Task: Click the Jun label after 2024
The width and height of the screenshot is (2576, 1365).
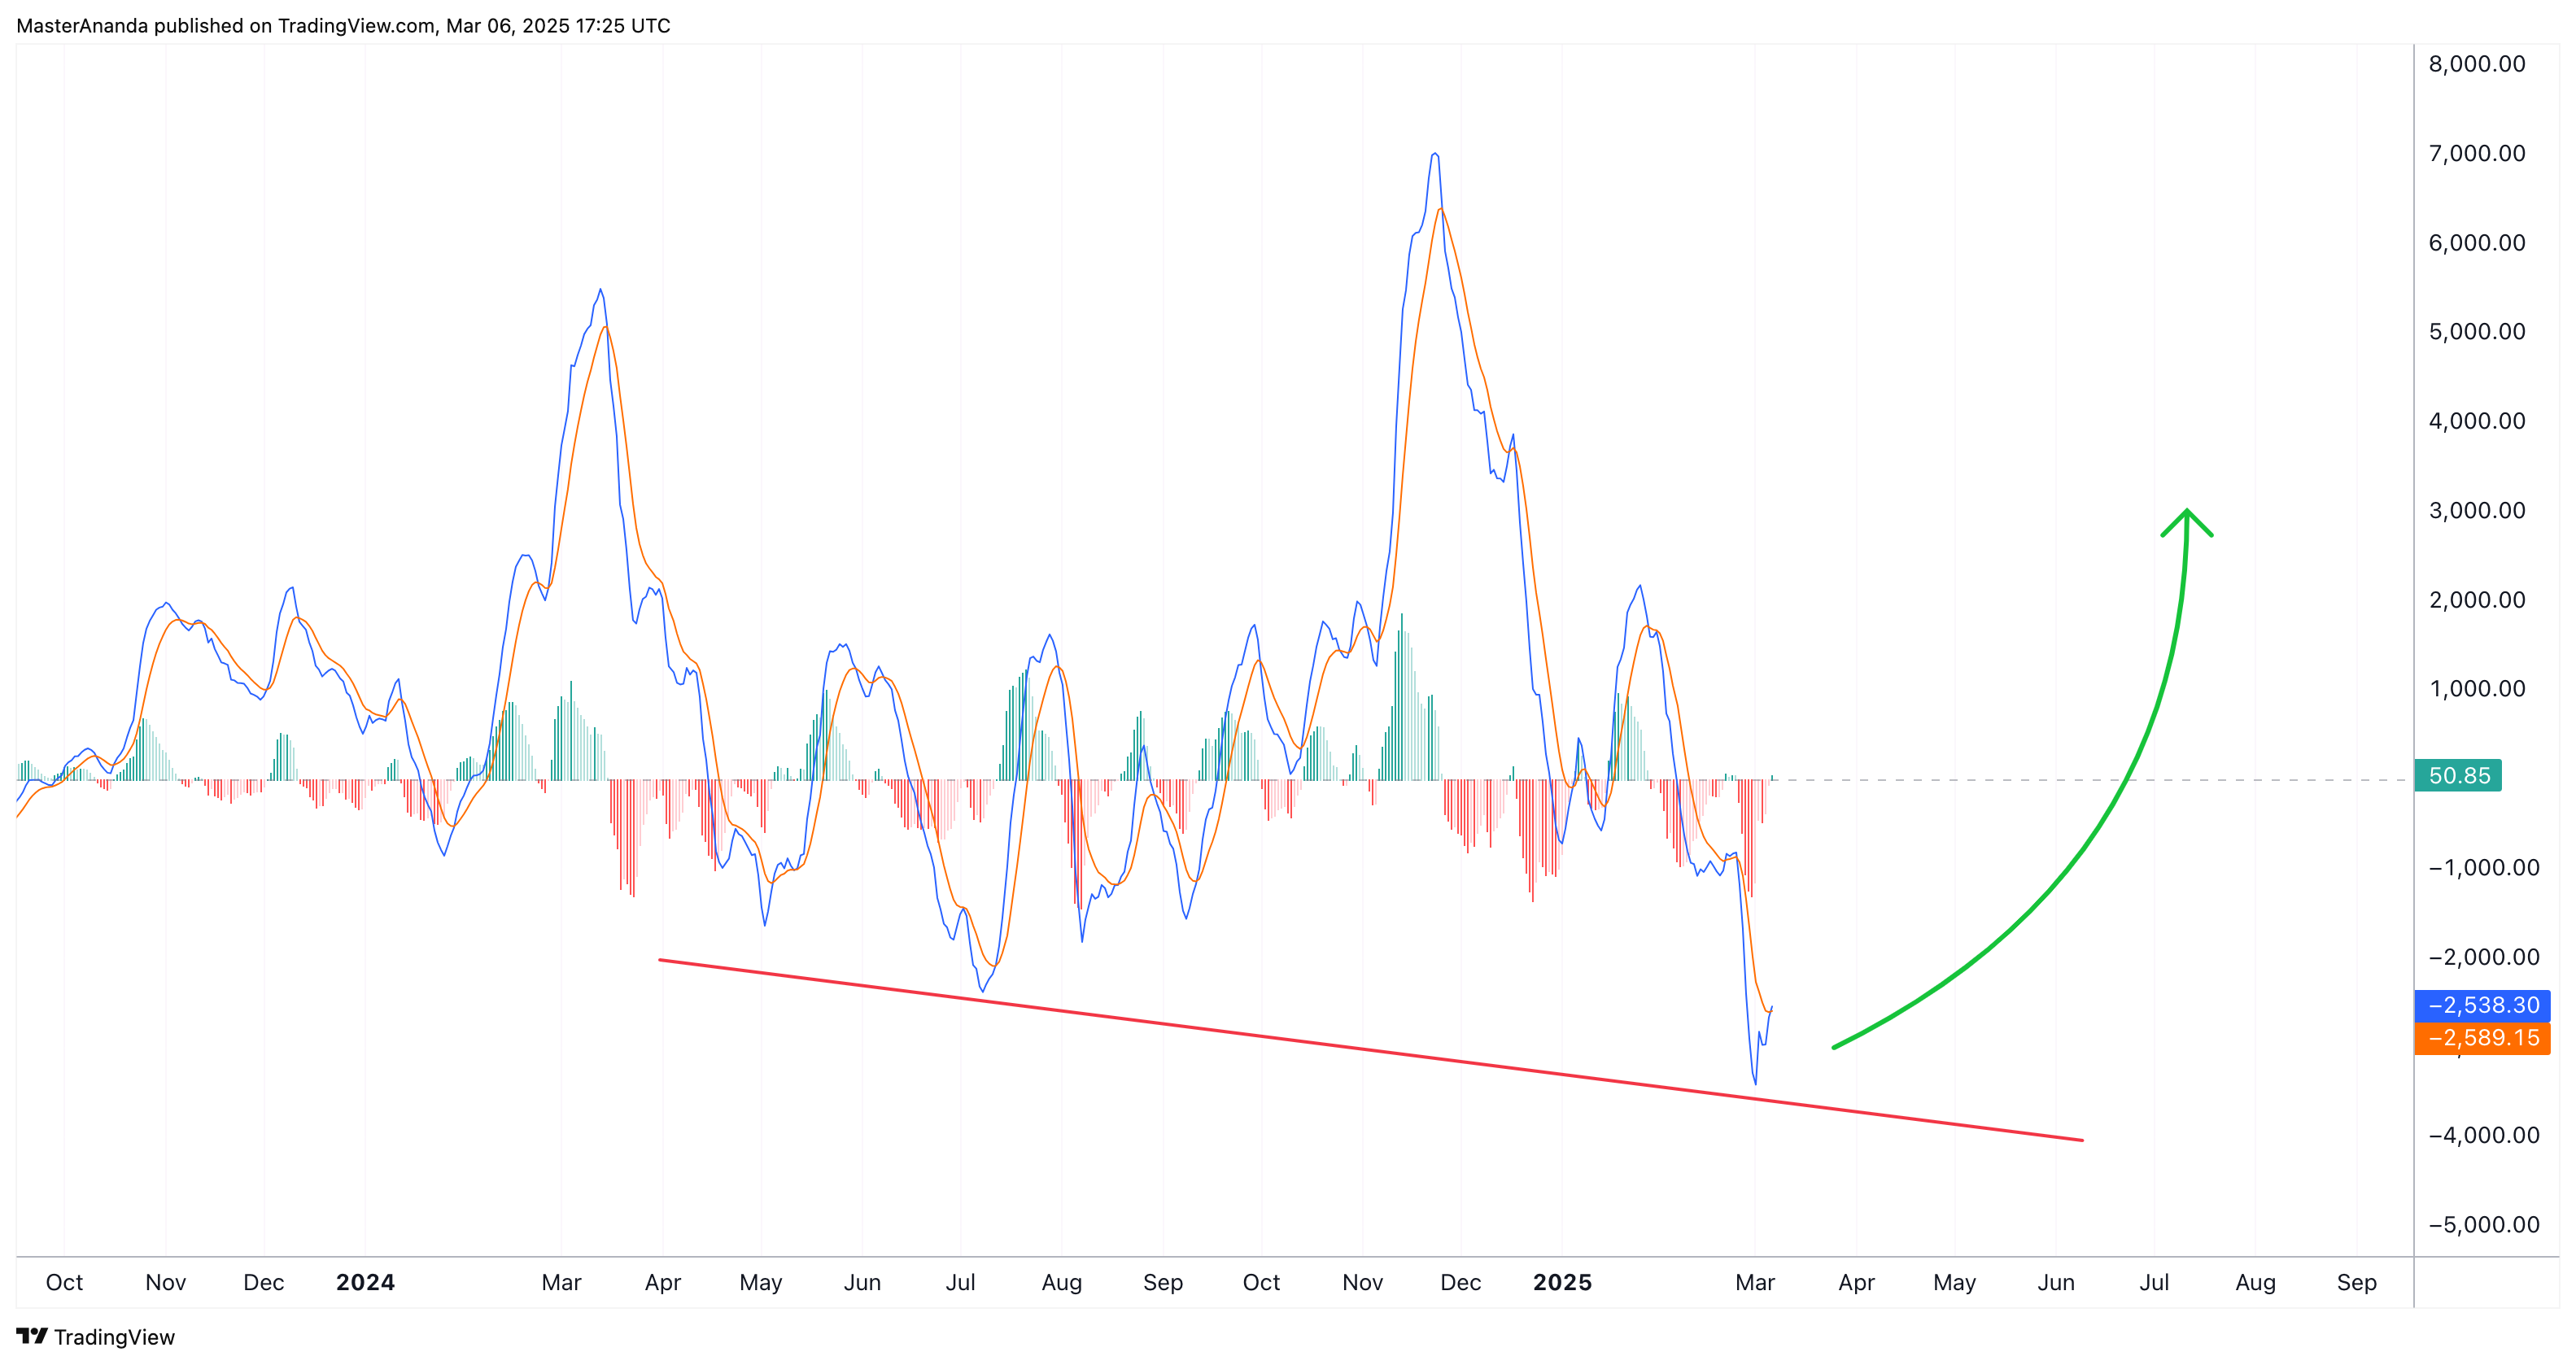Action: pyautogui.click(x=862, y=1283)
